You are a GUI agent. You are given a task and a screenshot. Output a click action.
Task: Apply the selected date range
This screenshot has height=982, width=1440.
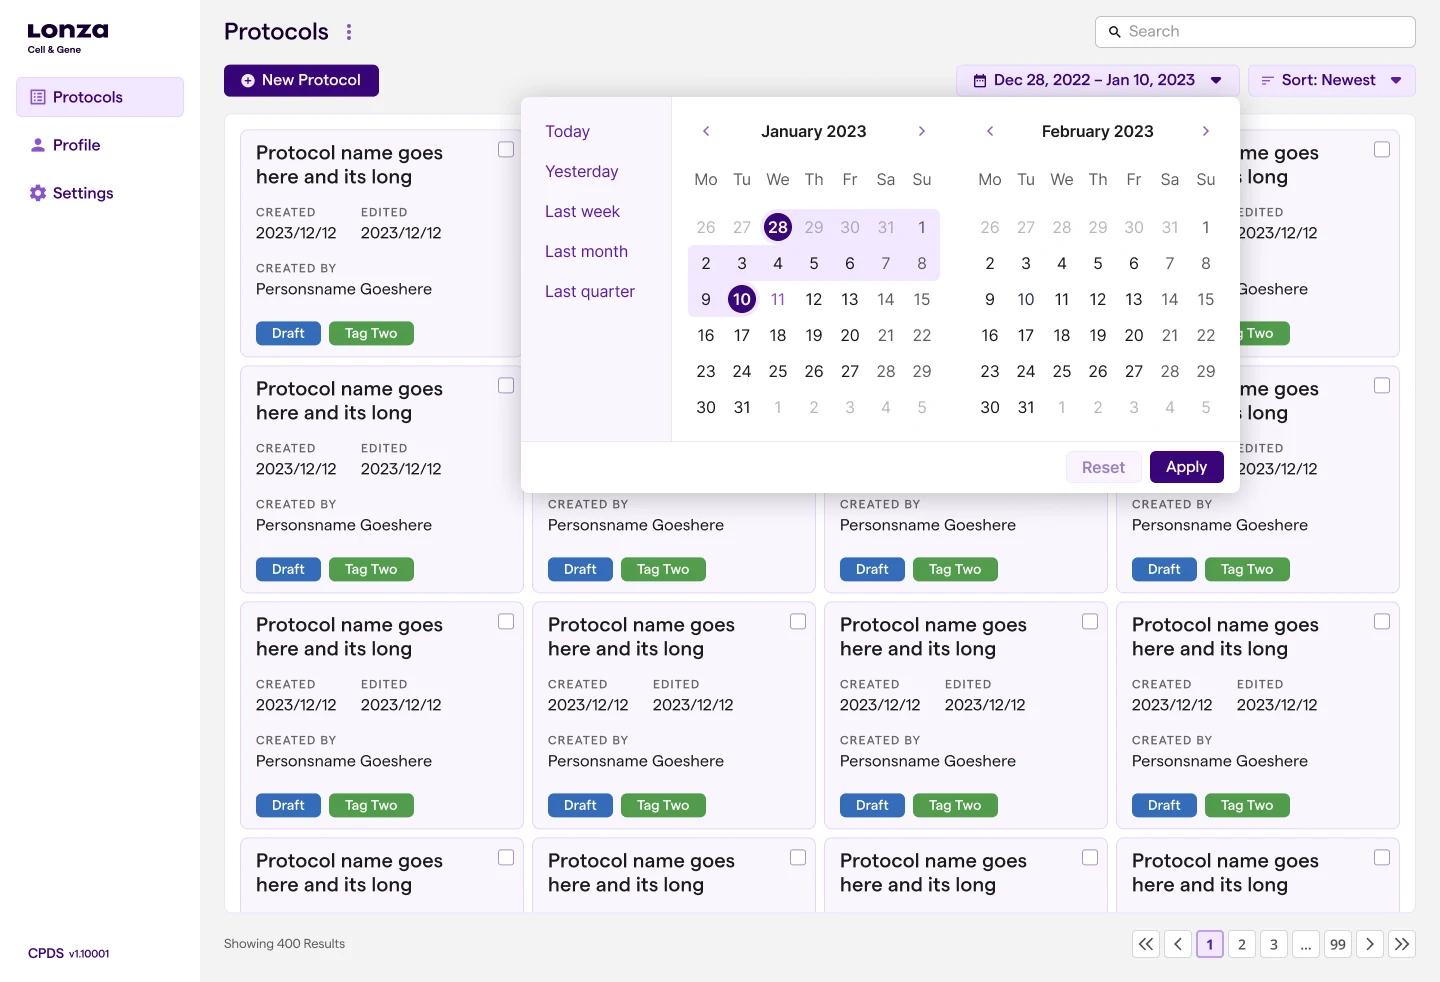pyautogui.click(x=1186, y=467)
